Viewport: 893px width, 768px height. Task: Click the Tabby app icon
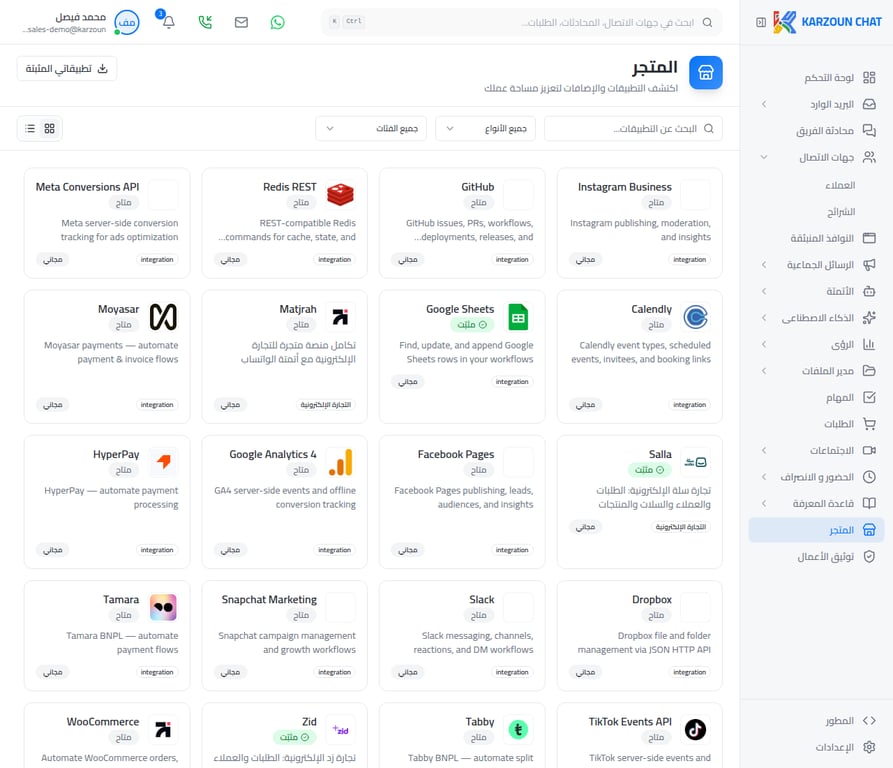518,729
